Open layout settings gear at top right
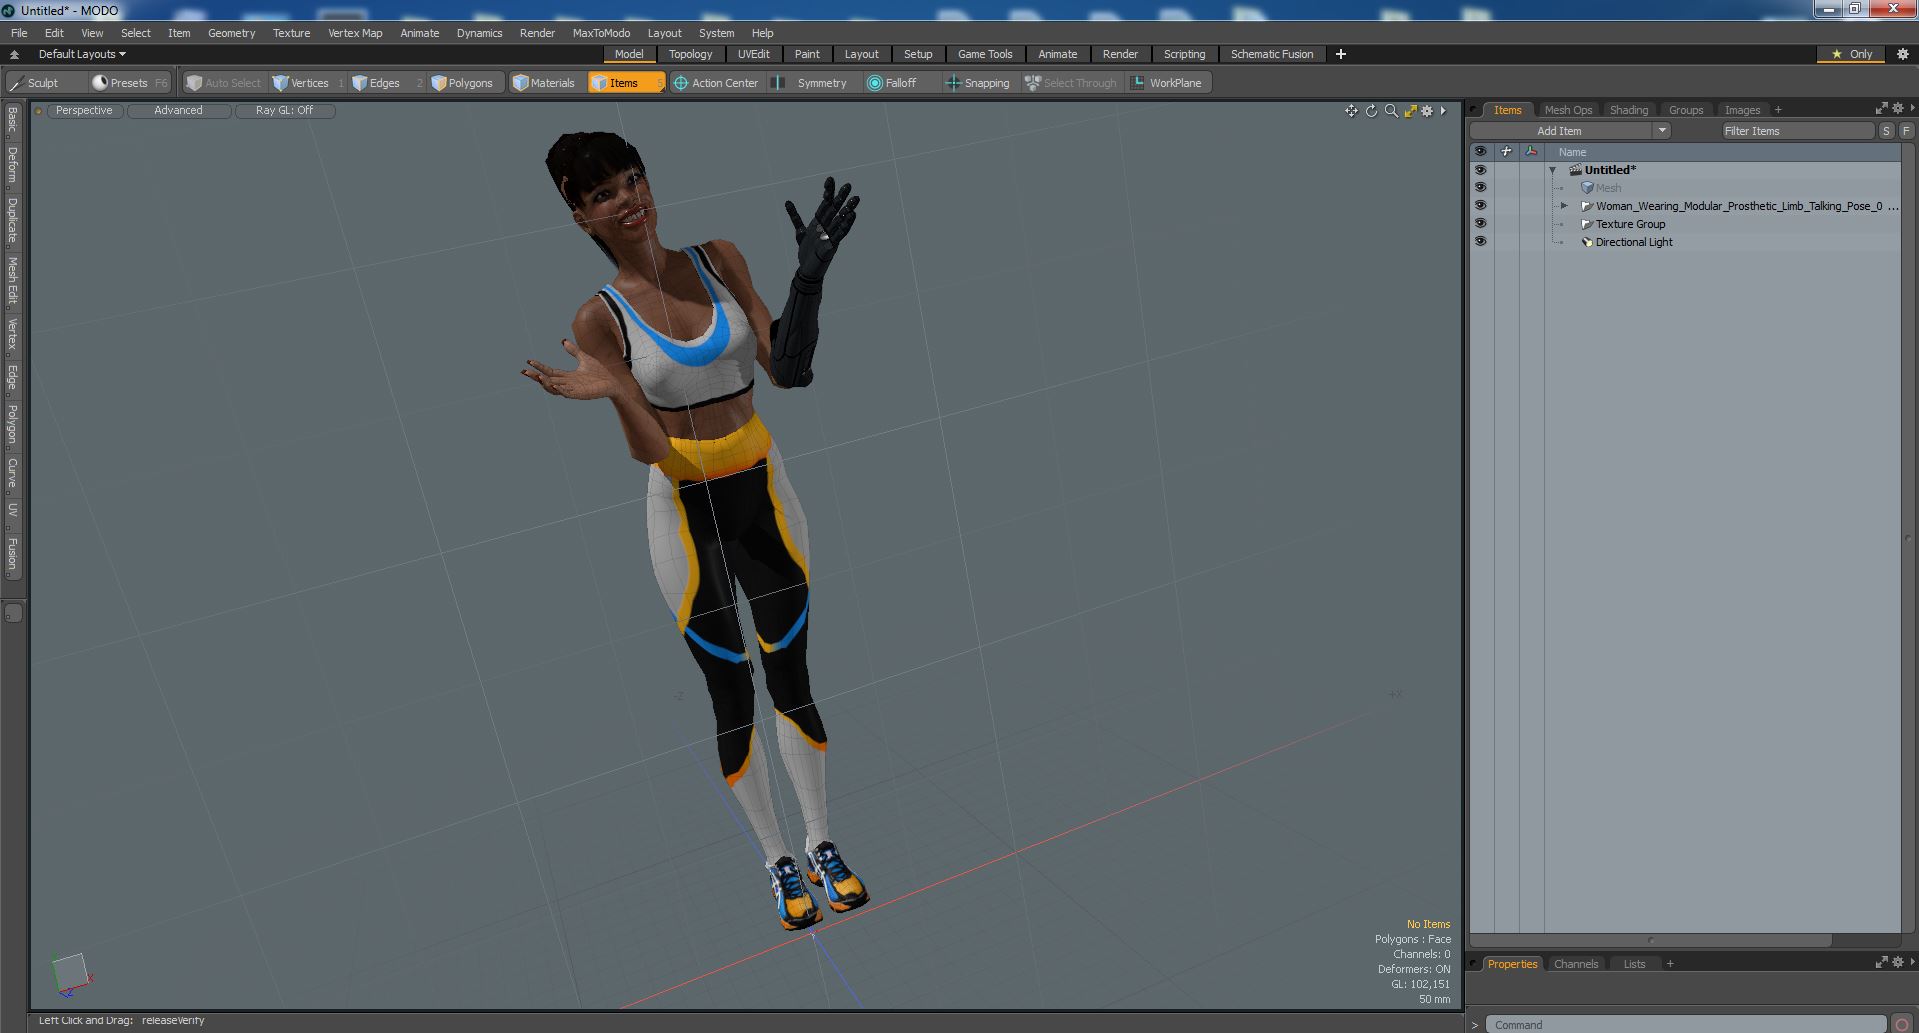Viewport: 1919px width, 1033px height. 1902,54
